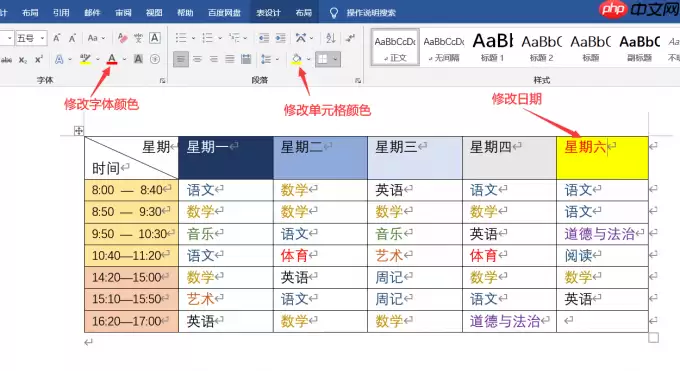Apply the yellow cell shading bucket button

(x=297, y=59)
